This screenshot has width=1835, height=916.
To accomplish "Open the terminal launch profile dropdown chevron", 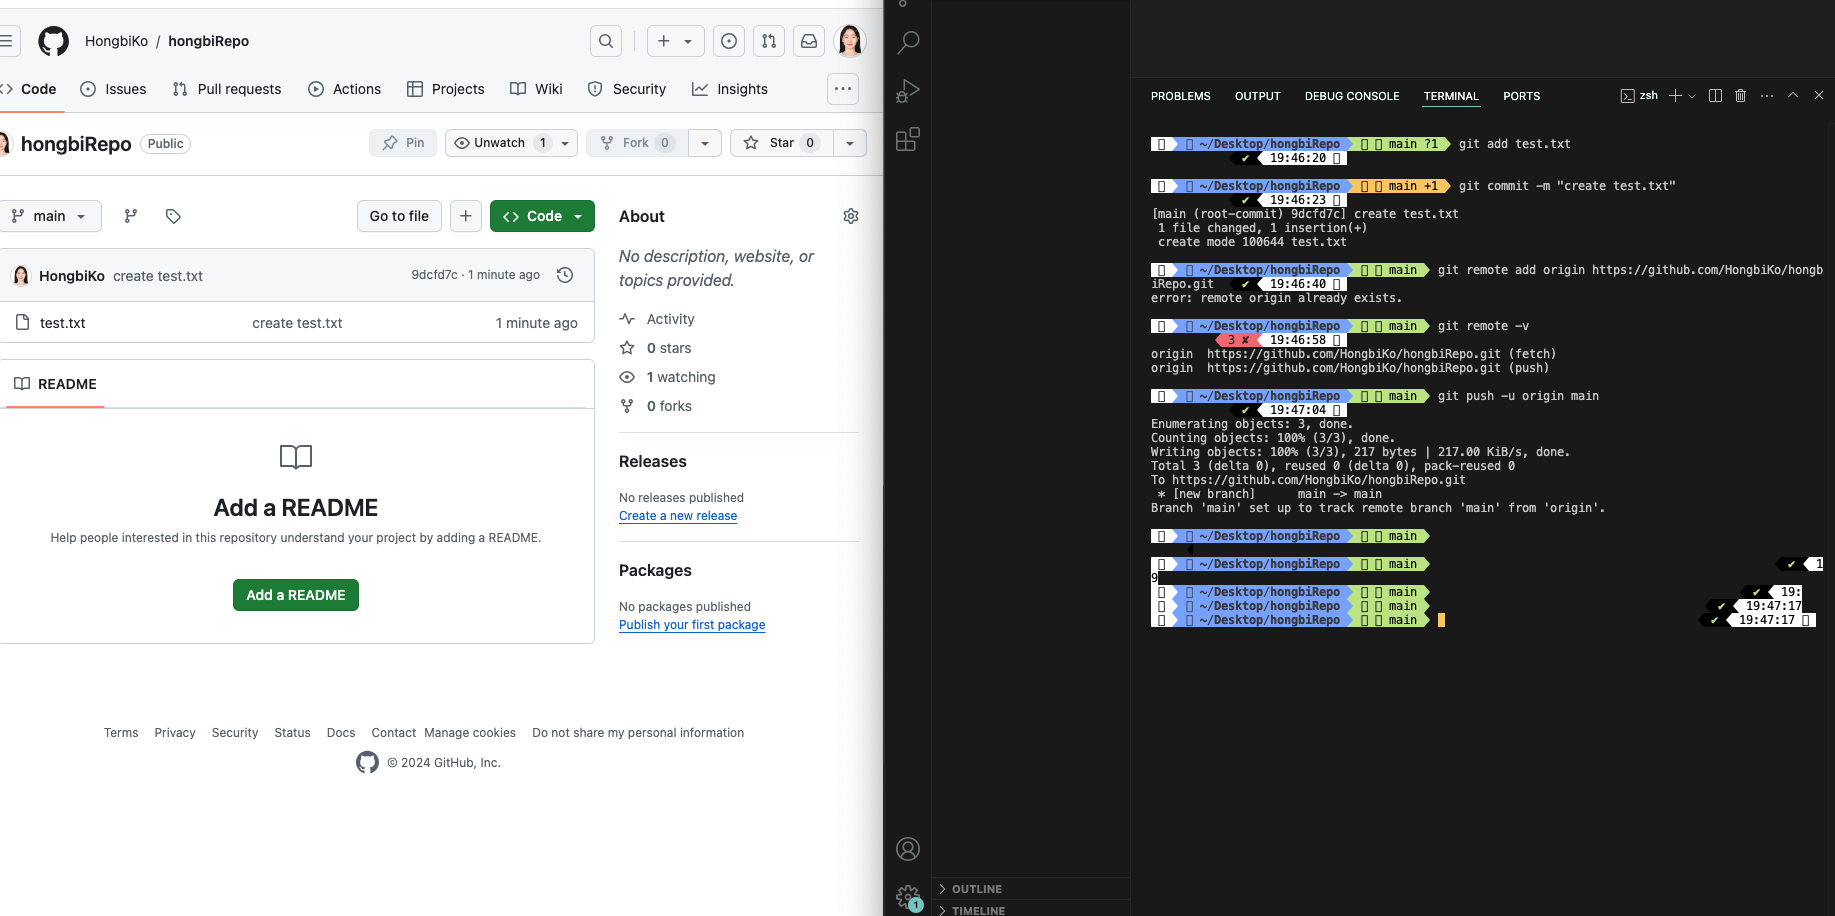I will pos(1692,96).
